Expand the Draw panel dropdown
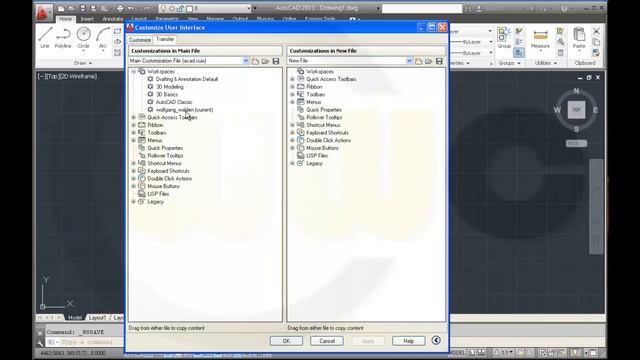Image resolution: width=640 pixels, height=360 pixels. click(x=83, y=63)
